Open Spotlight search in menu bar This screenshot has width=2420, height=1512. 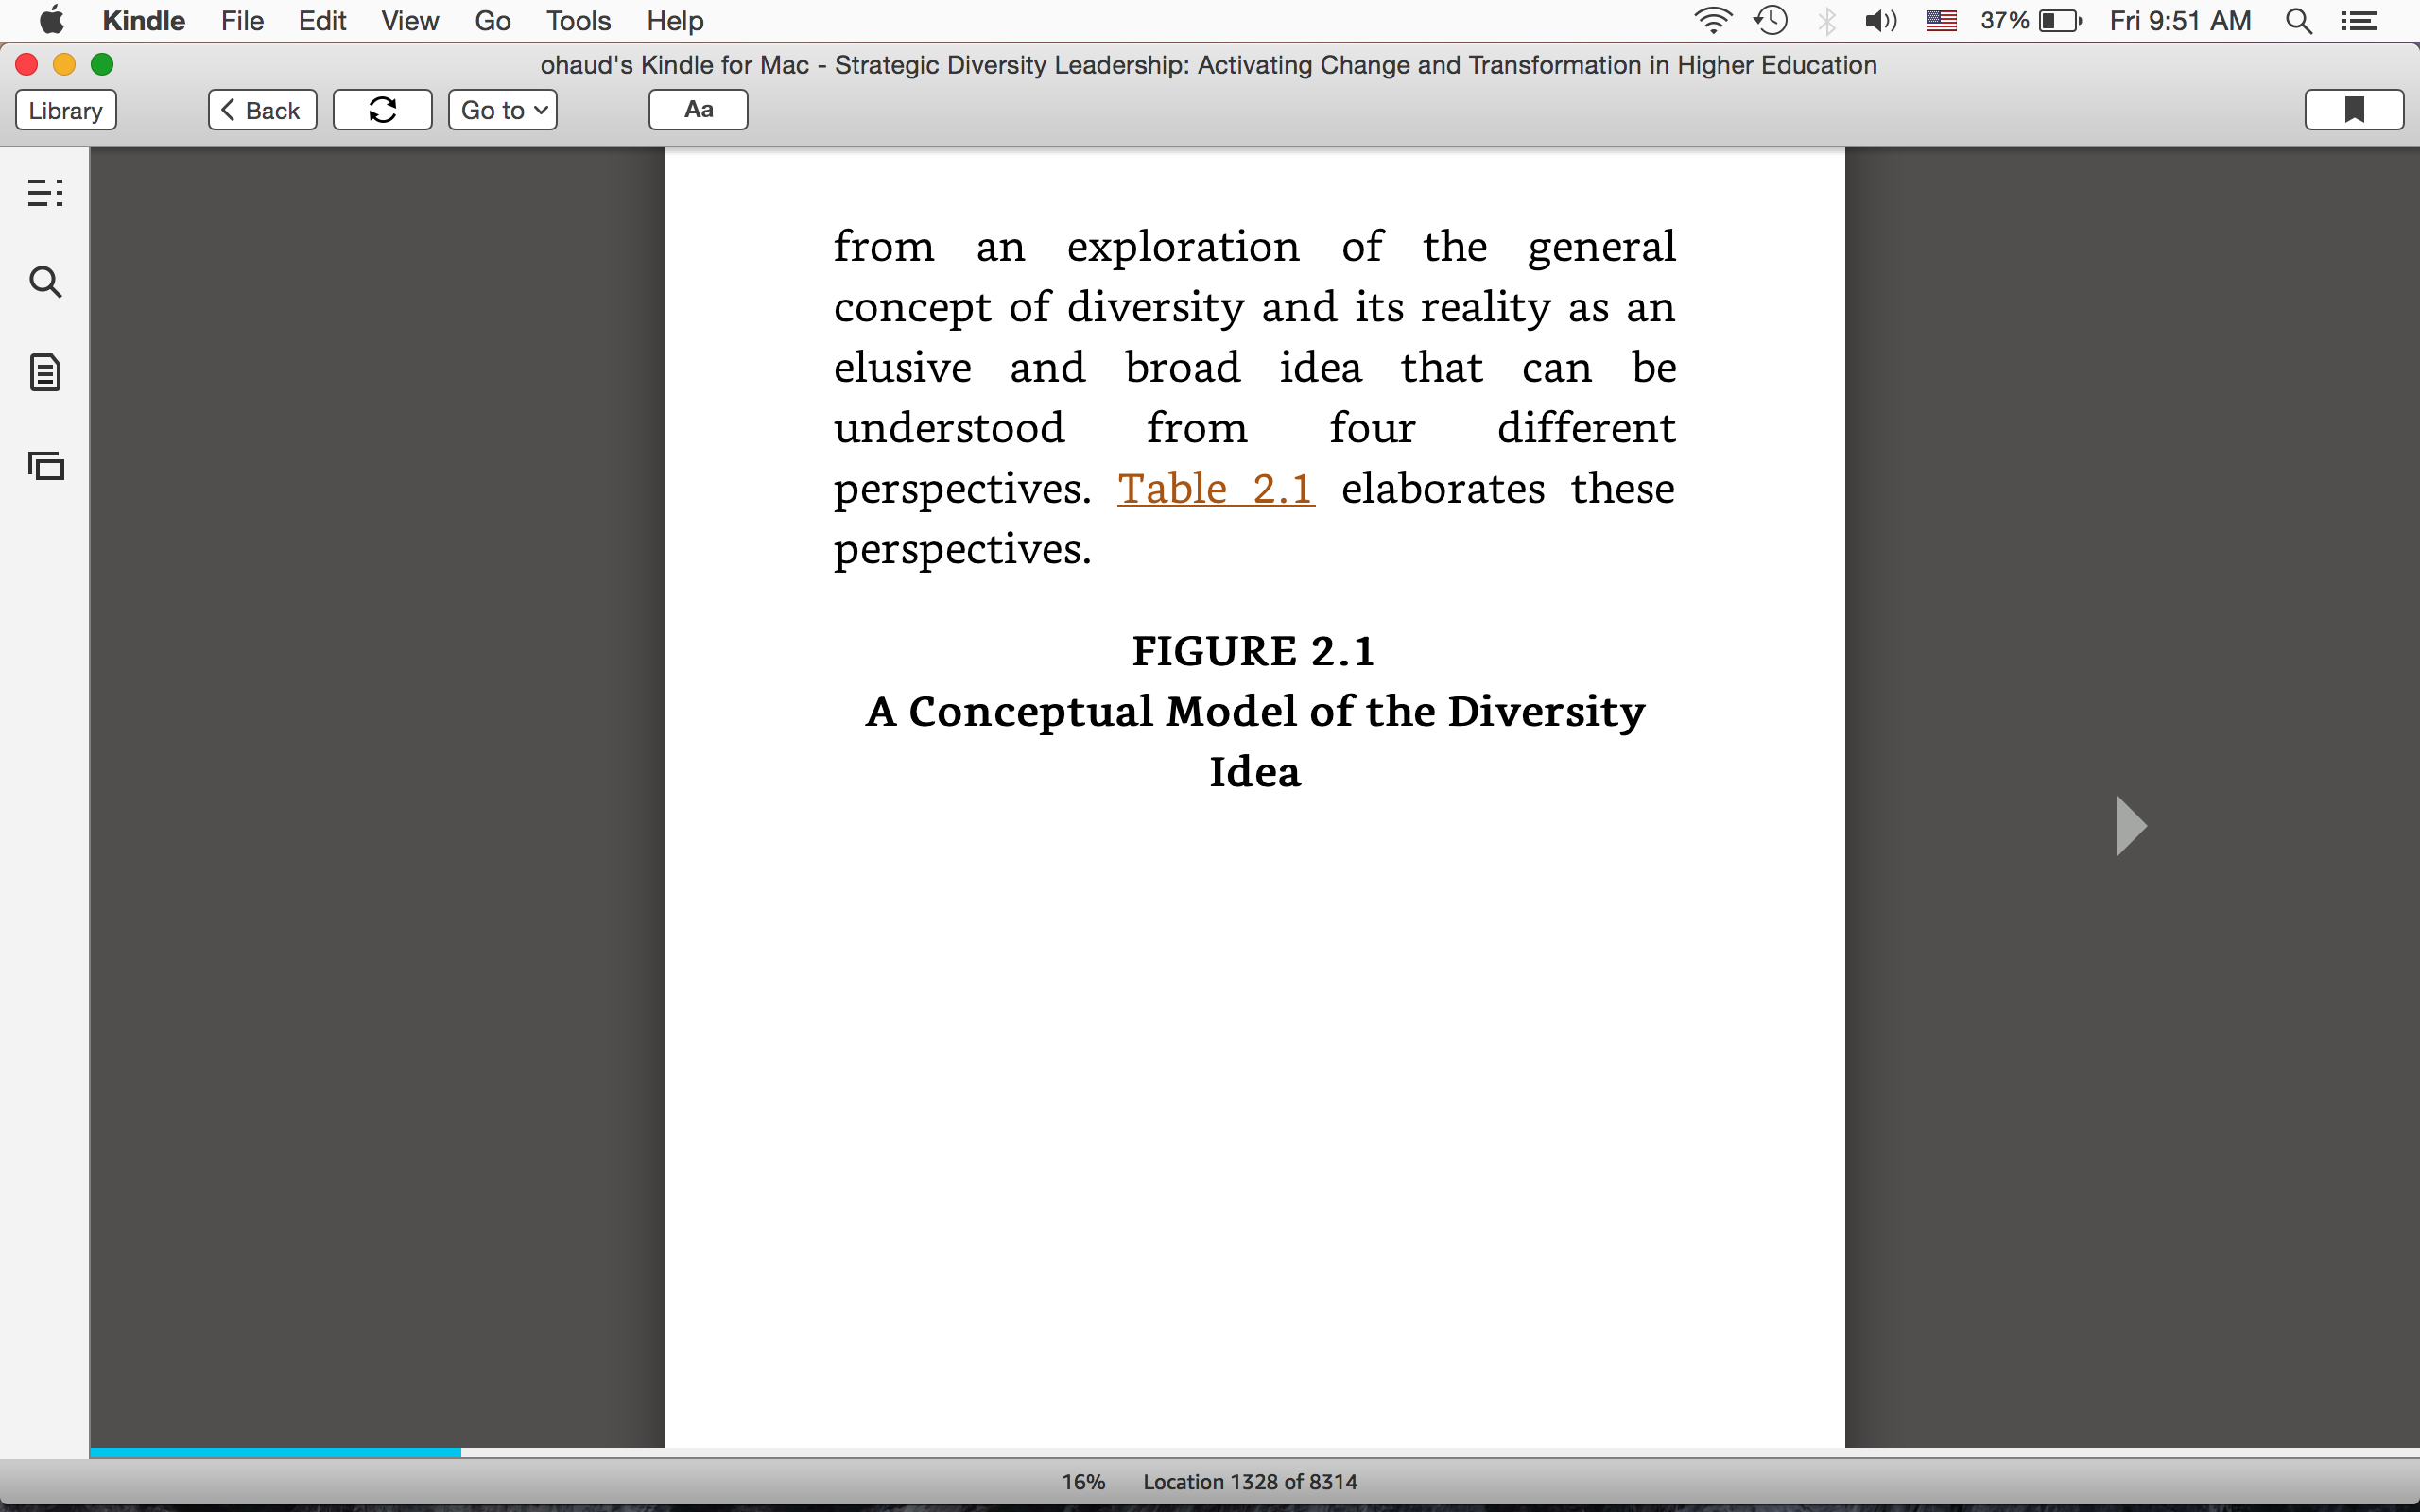click(2298, 21)
